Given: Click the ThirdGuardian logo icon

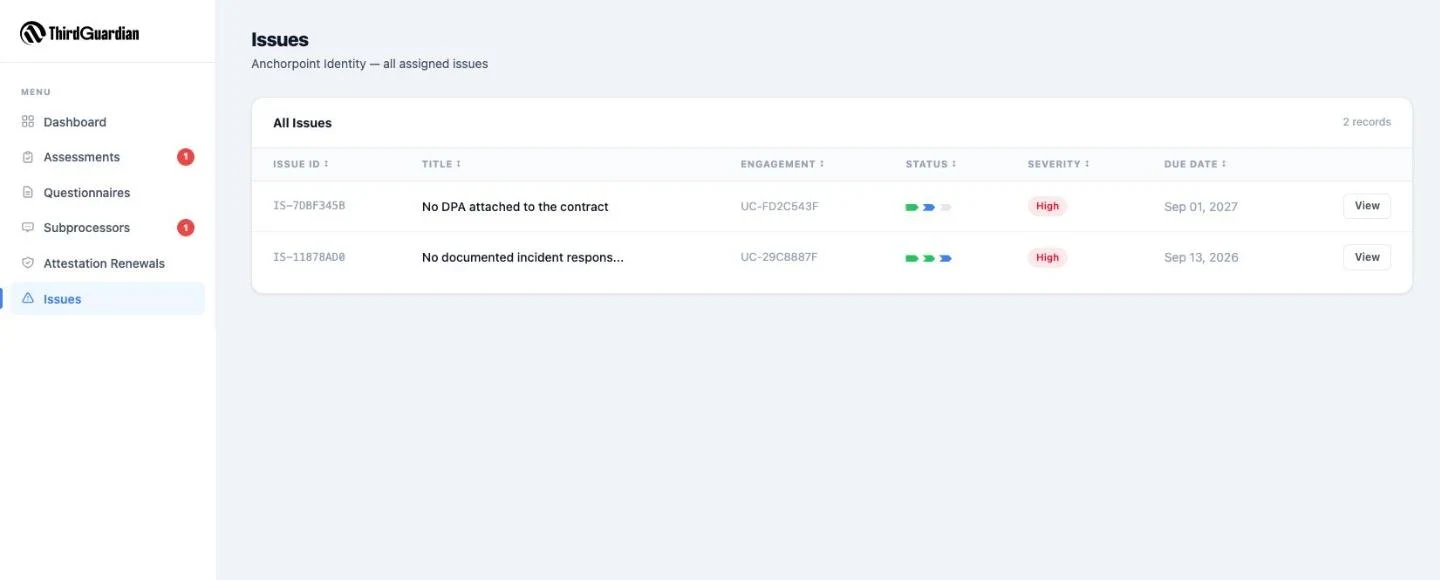Looking at the screenshot, I should [32, 33].
